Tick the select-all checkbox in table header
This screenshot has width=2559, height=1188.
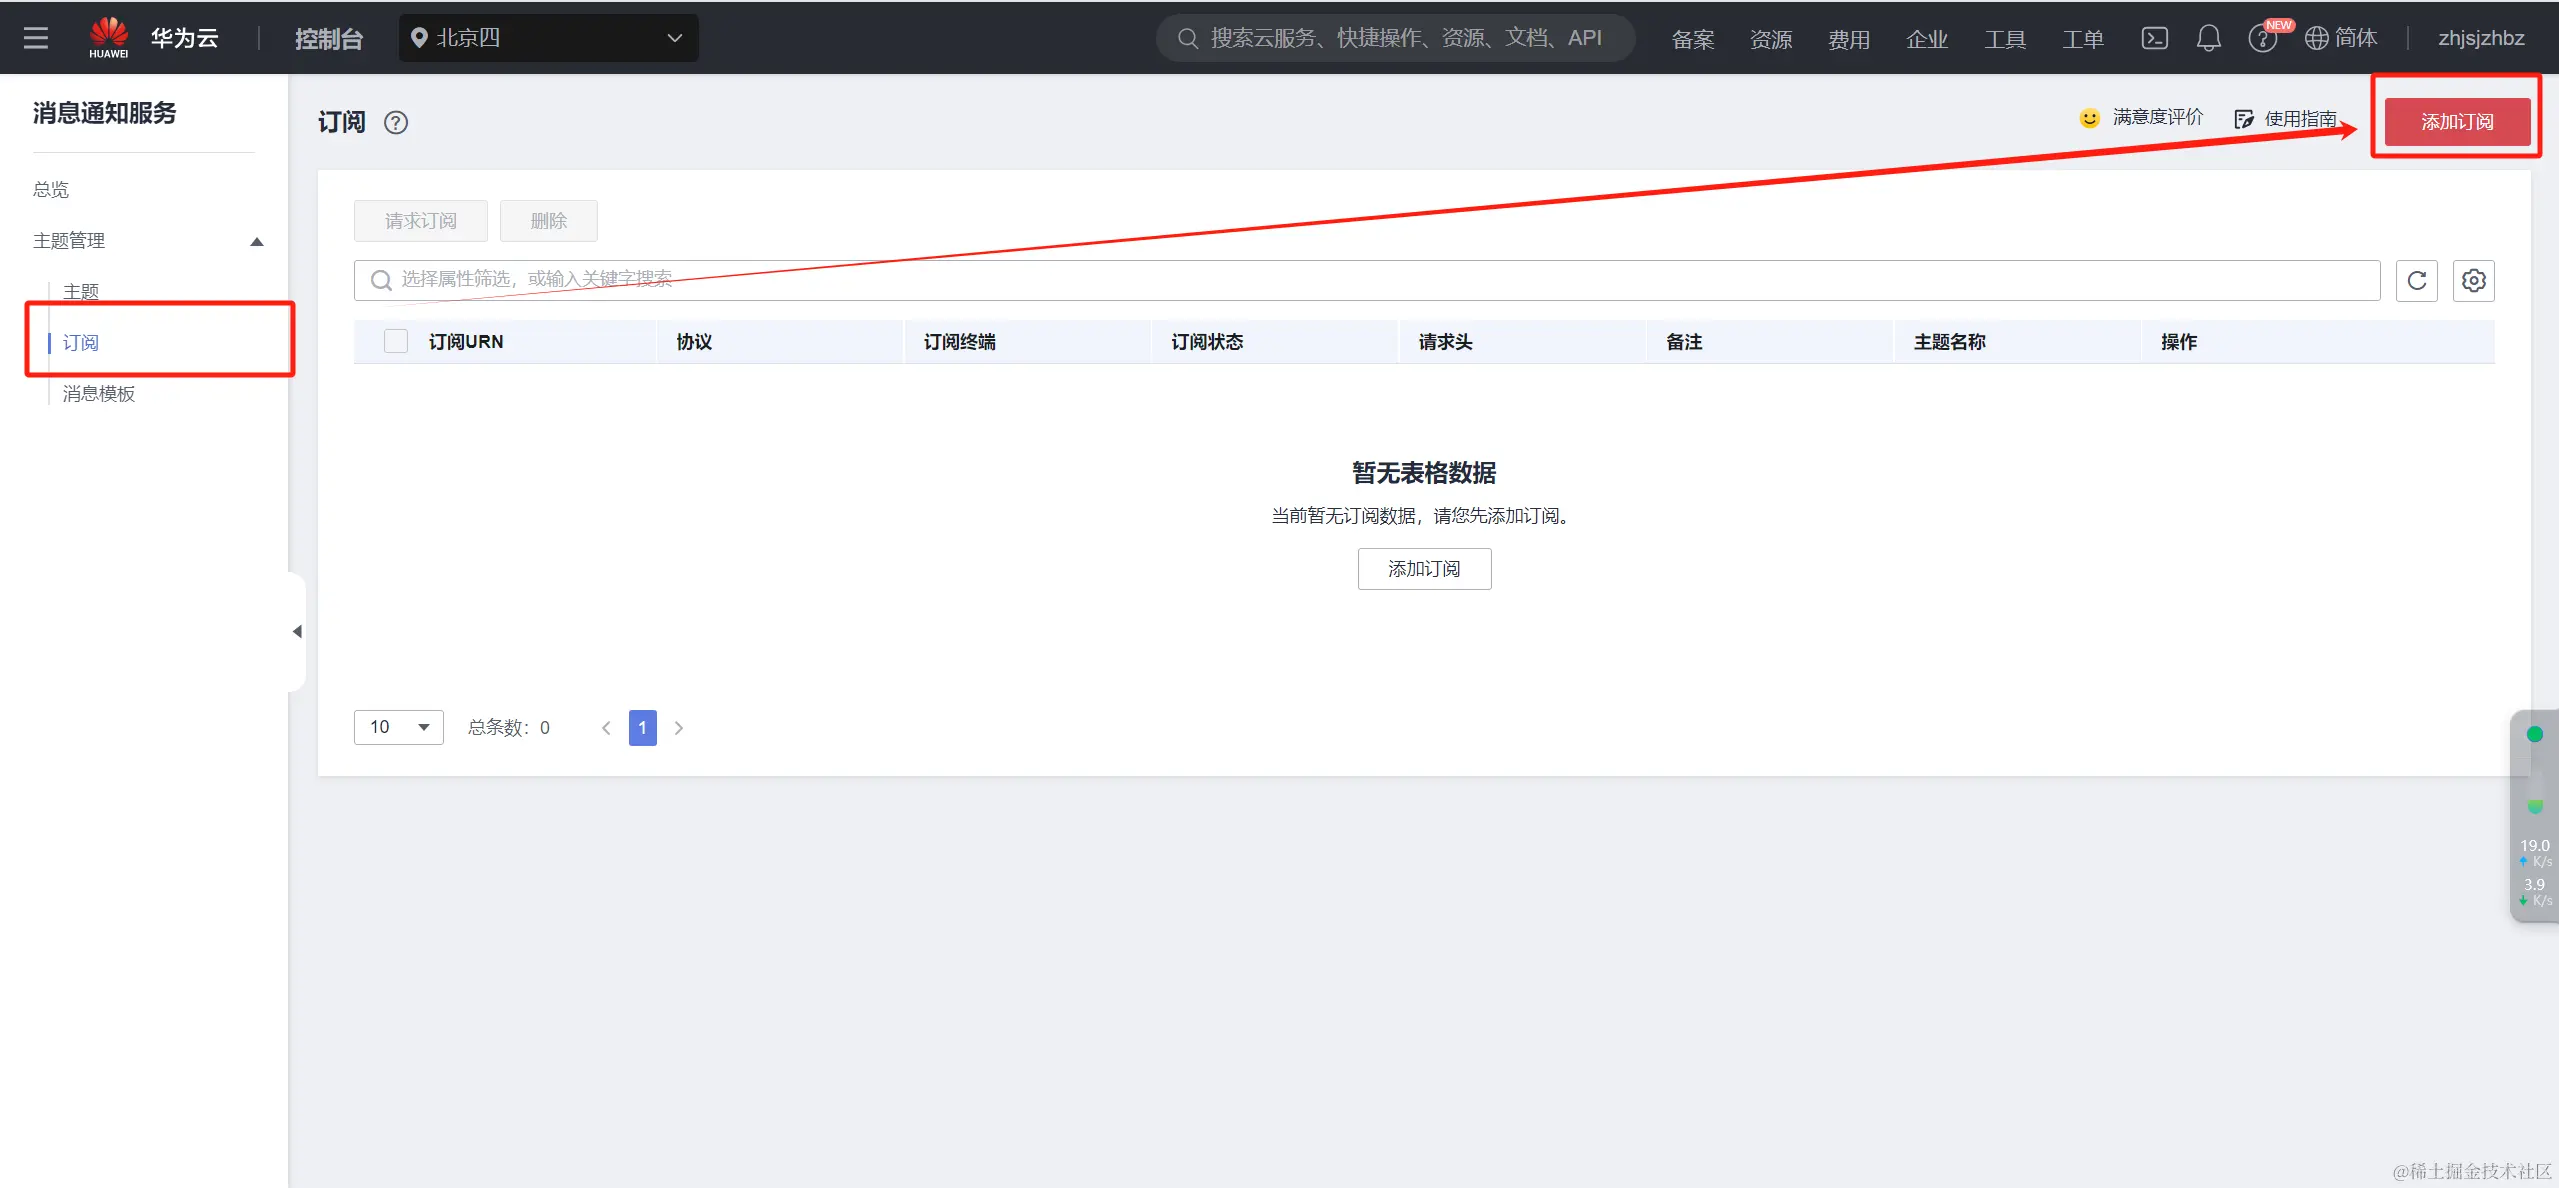coord(396,342)
